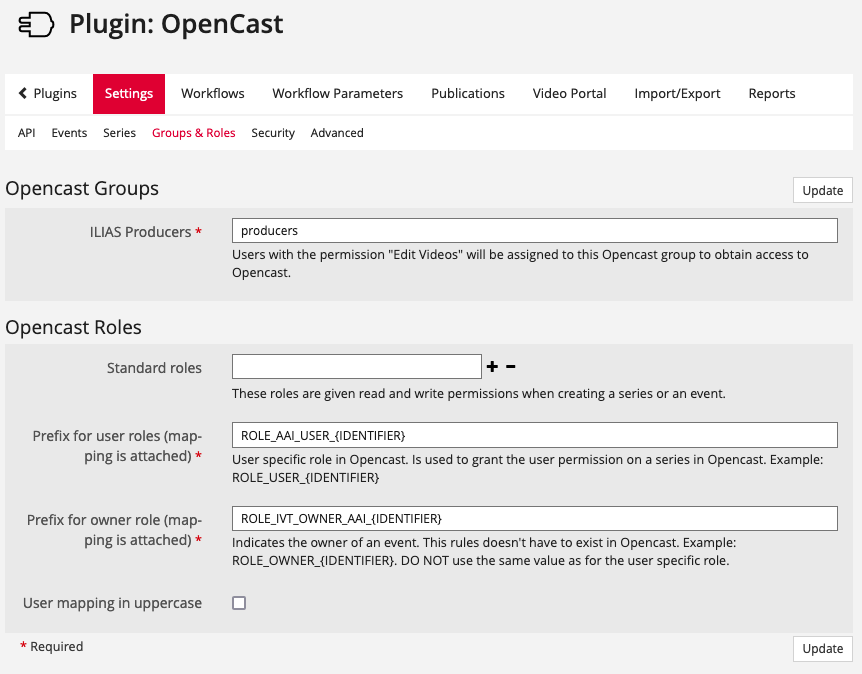This screenshot has height=674, width=862.
Task: Click the Opencast Roles section heading
Action: [74, 328]
